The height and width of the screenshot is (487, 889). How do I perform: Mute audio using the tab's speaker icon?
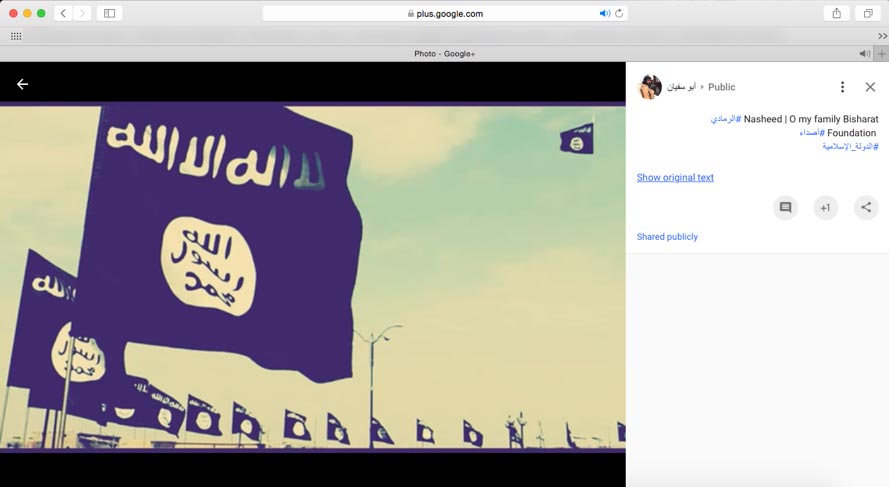[x=864, y=54]
